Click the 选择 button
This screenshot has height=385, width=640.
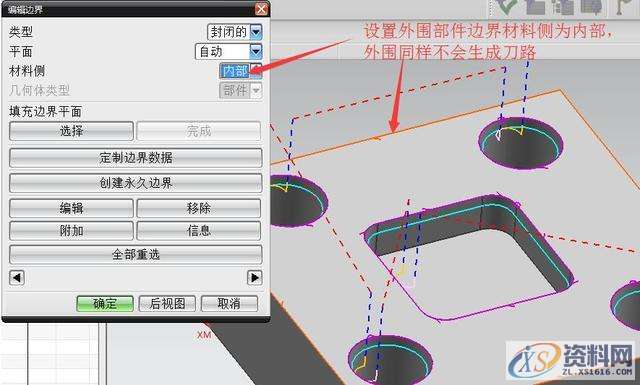coord(71,131)
